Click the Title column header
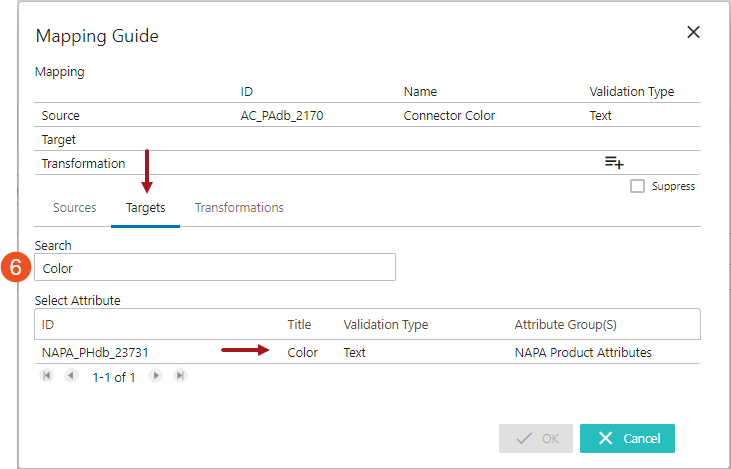 [x=299, y=325]
